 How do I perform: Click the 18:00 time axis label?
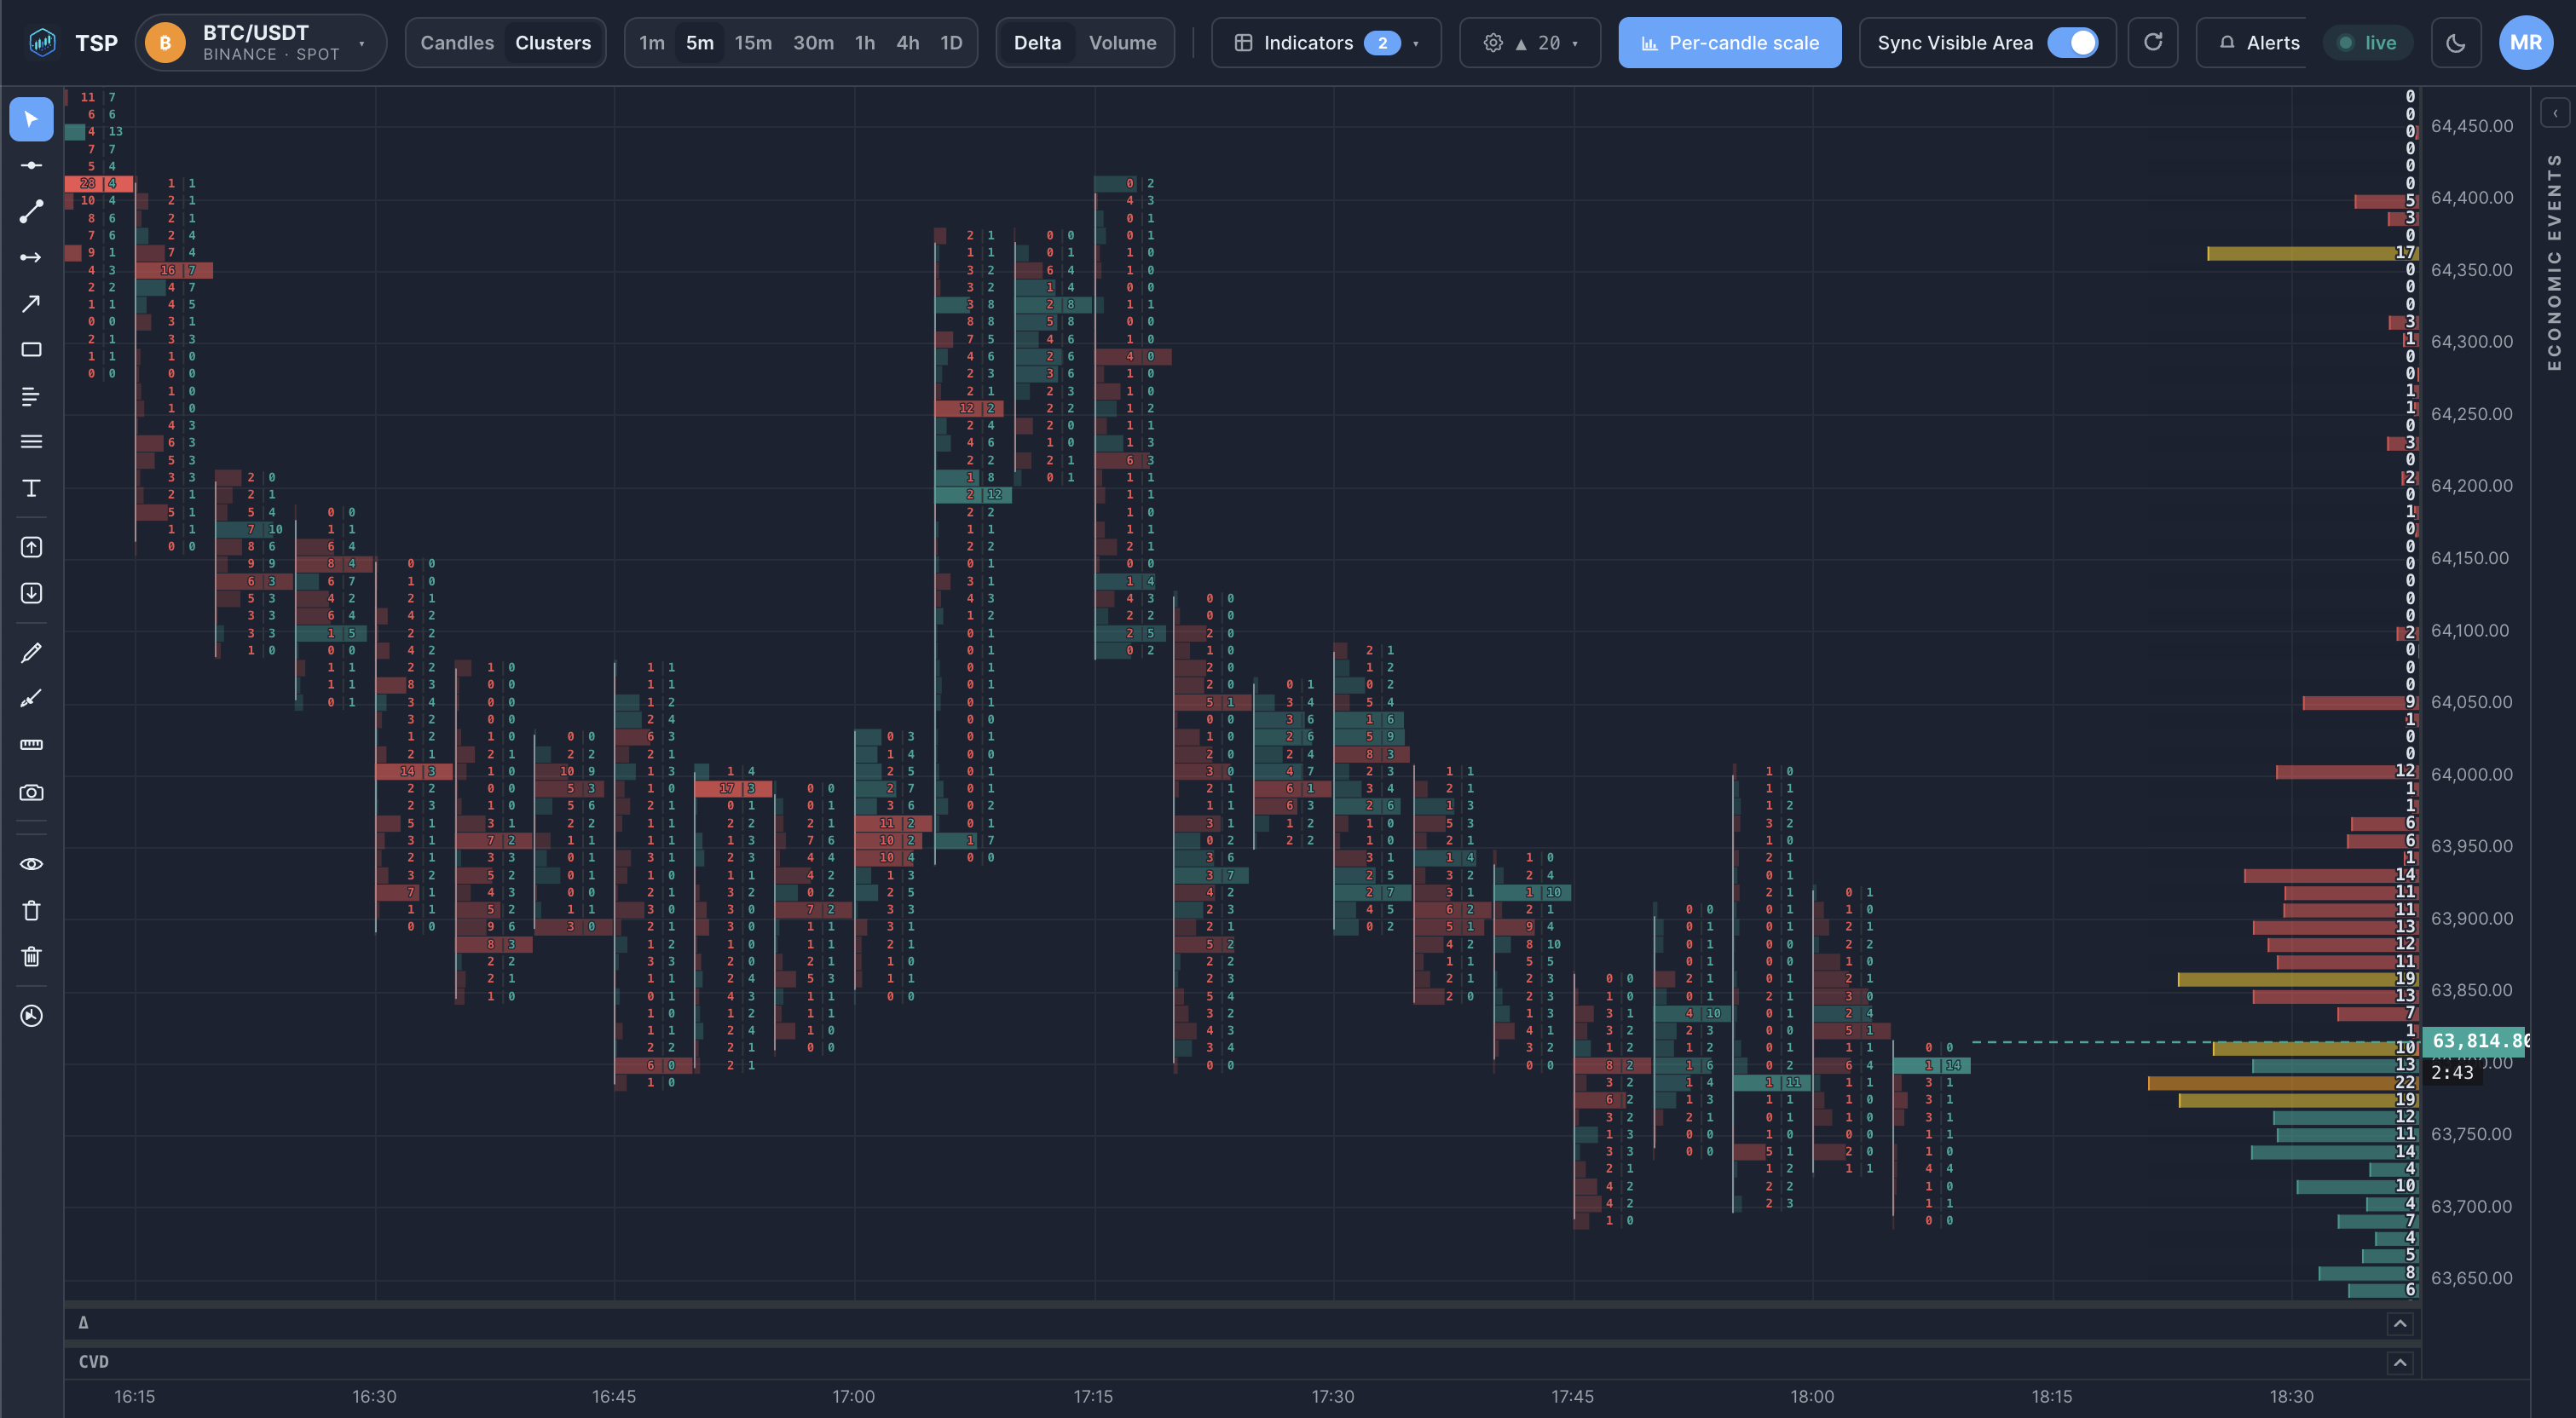(x=1812, y=1396)
